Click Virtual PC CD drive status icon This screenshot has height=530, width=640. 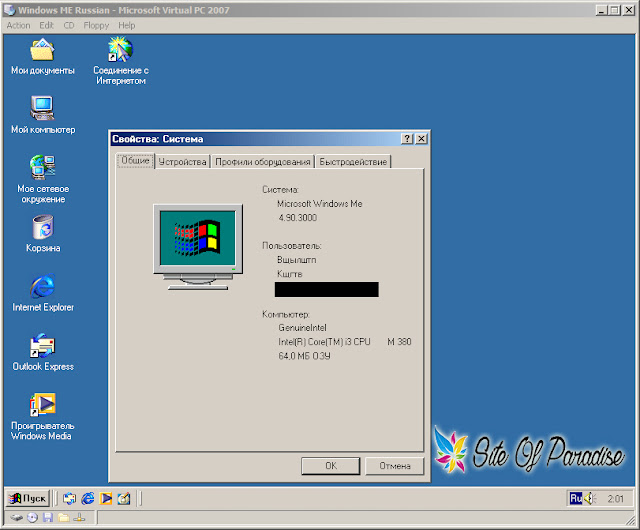point(32,518)
